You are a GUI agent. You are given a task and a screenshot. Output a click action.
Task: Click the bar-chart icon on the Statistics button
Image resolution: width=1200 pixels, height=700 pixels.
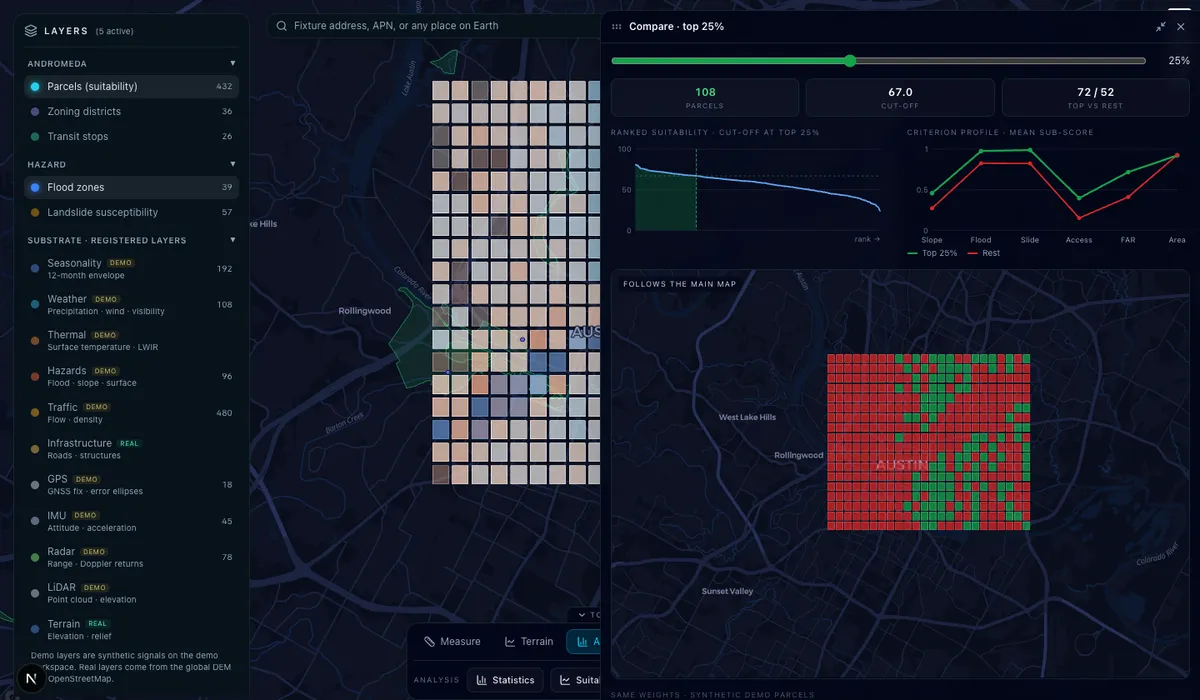coord(482,680)
